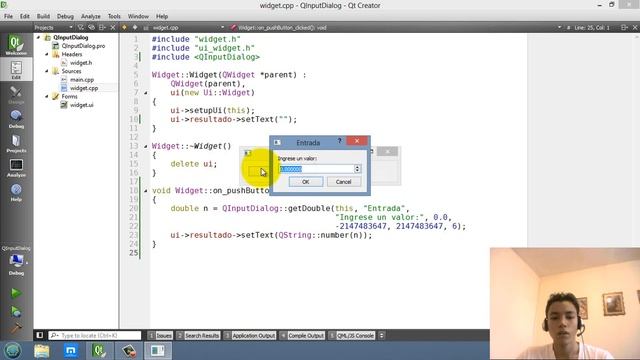The height and width of the screenshot is (360, 640).
Task: Collapse the QInputDialog project tree node
Action: coord(39,37)
